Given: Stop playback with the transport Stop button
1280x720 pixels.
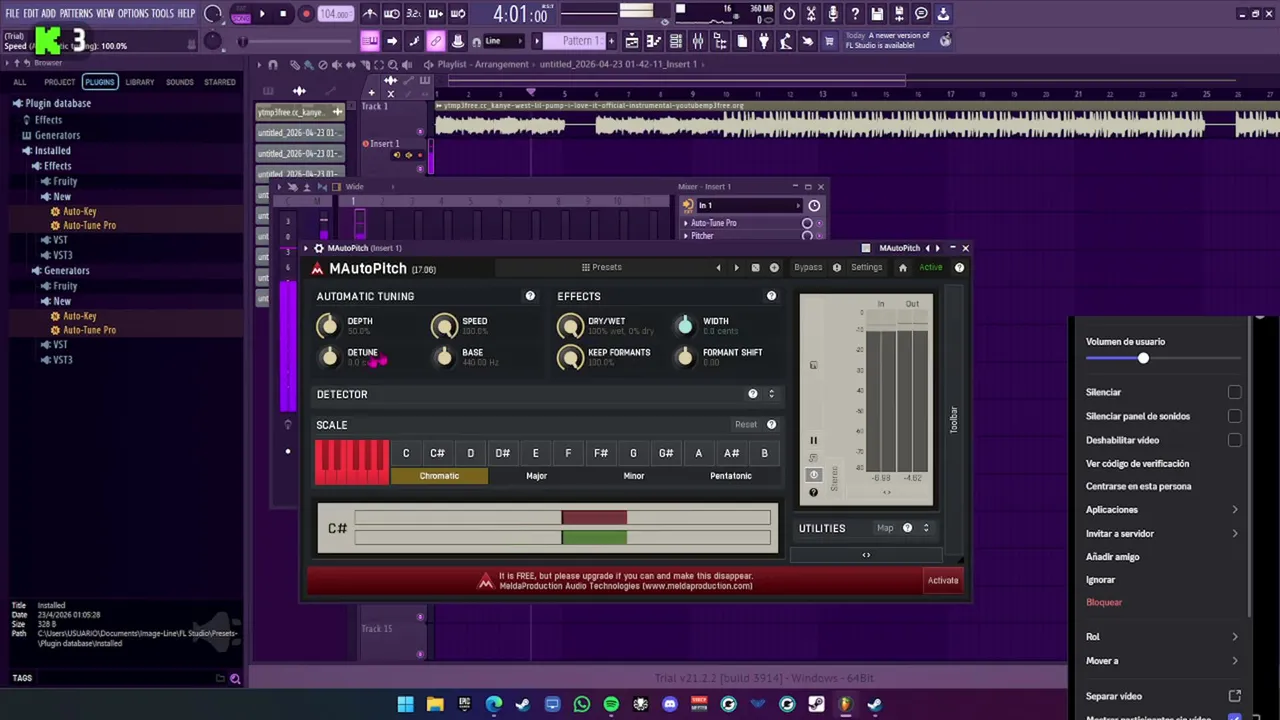Looking at the screenshot, I should [x=283, y=14].
